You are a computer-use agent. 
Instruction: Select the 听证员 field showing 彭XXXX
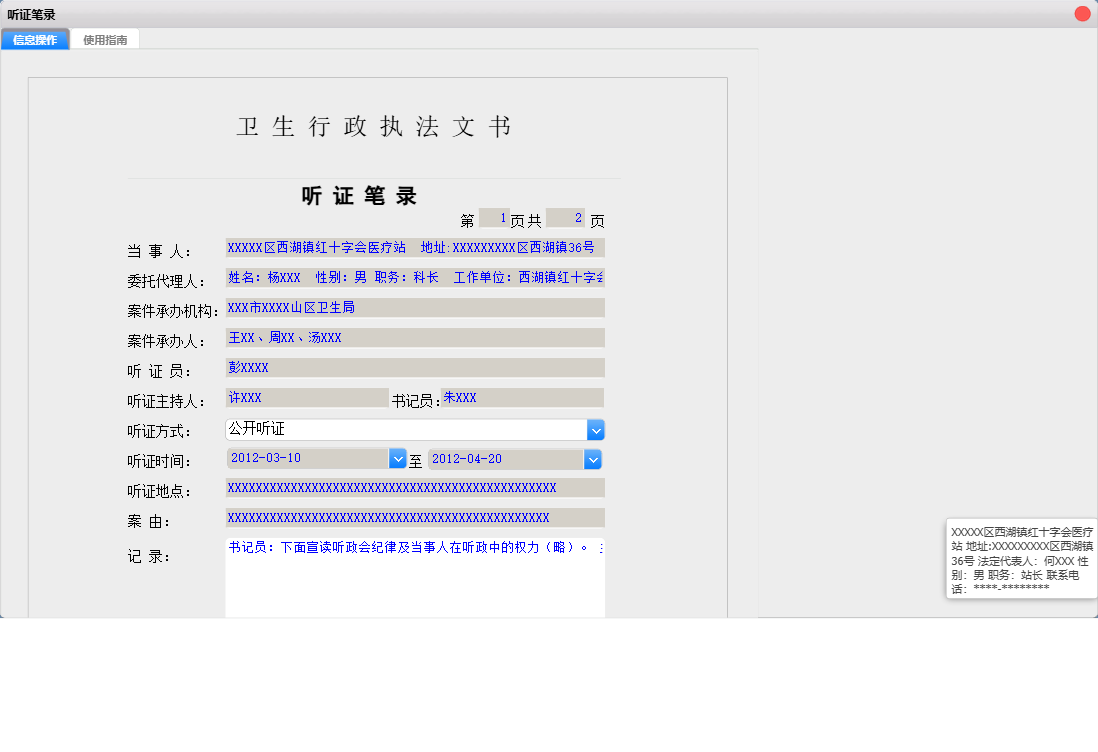pos(414,367)
